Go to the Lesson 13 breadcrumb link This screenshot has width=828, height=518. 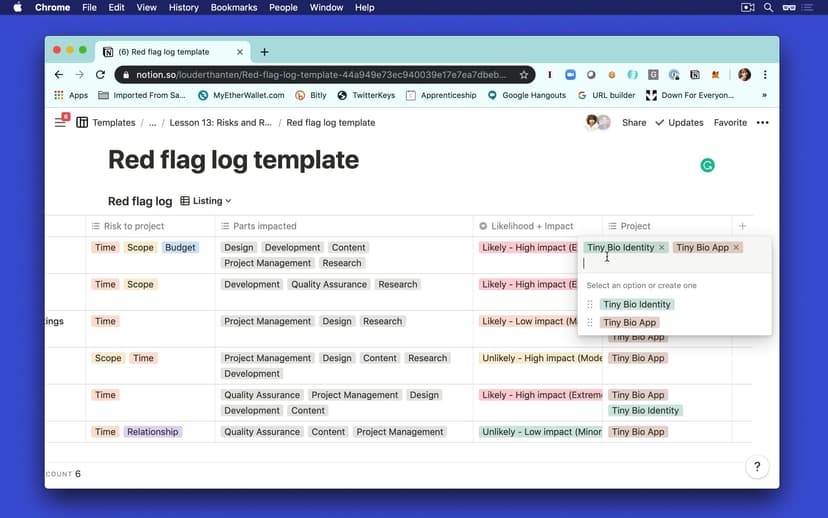coord(220,123)
